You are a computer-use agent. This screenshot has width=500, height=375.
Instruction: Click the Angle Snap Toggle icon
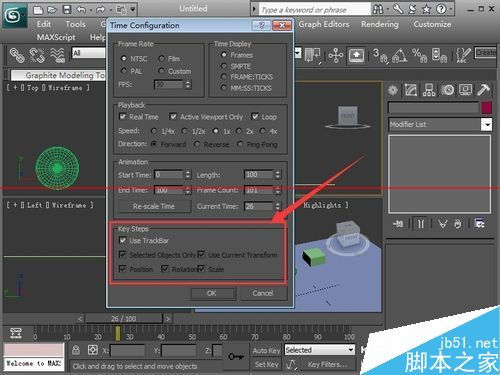[x=400, y=55]
